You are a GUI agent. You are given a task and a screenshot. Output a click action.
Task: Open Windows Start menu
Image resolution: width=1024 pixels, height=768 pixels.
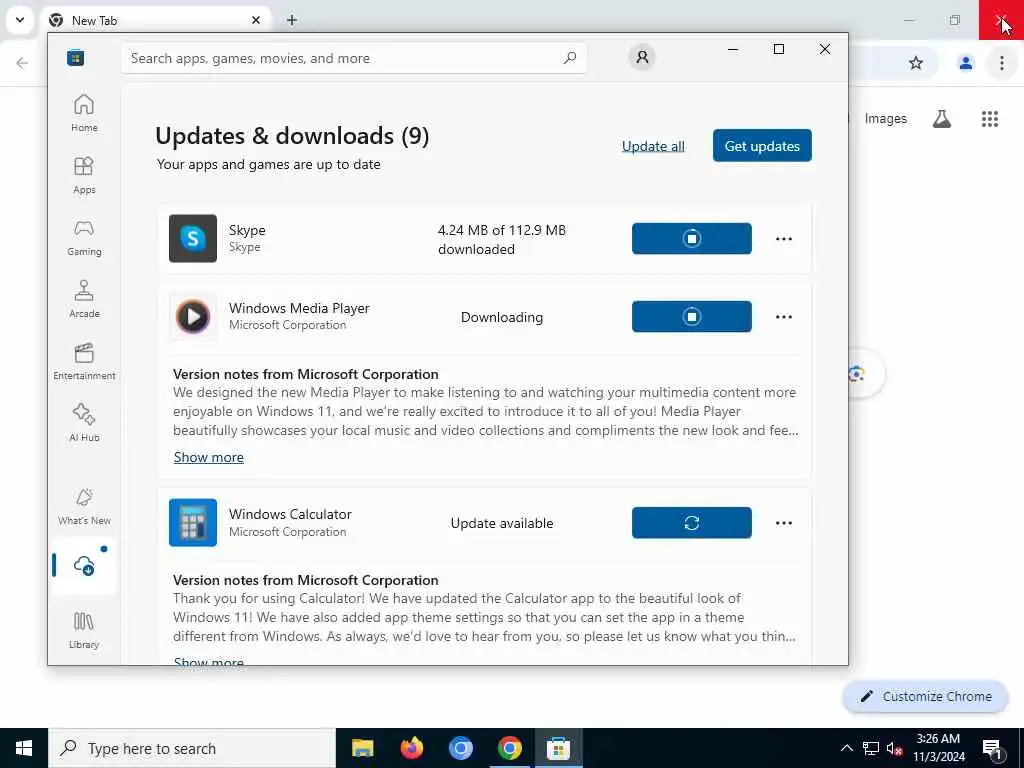24,748
